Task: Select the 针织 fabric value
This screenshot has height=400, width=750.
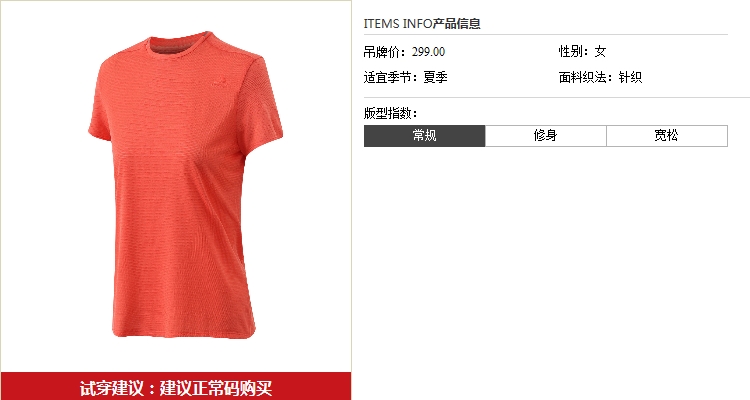Action: [x=630, y=77]
